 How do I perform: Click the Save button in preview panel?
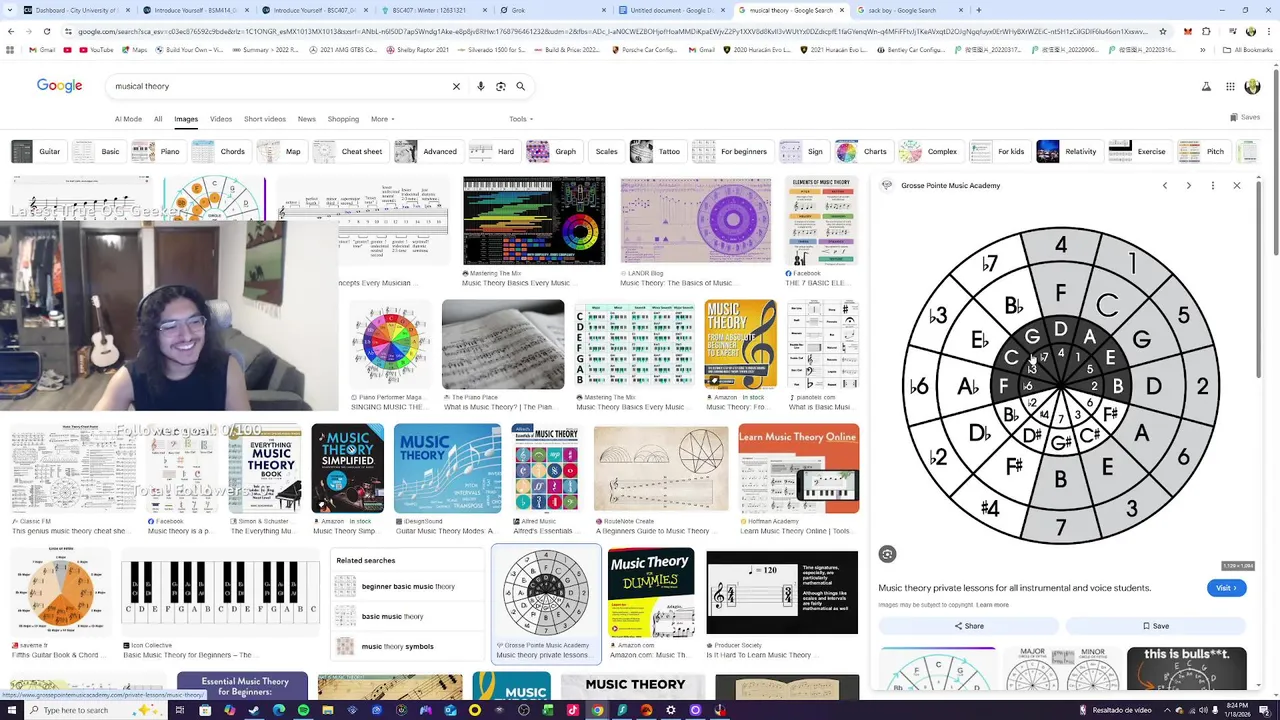tap(1156, 626)
